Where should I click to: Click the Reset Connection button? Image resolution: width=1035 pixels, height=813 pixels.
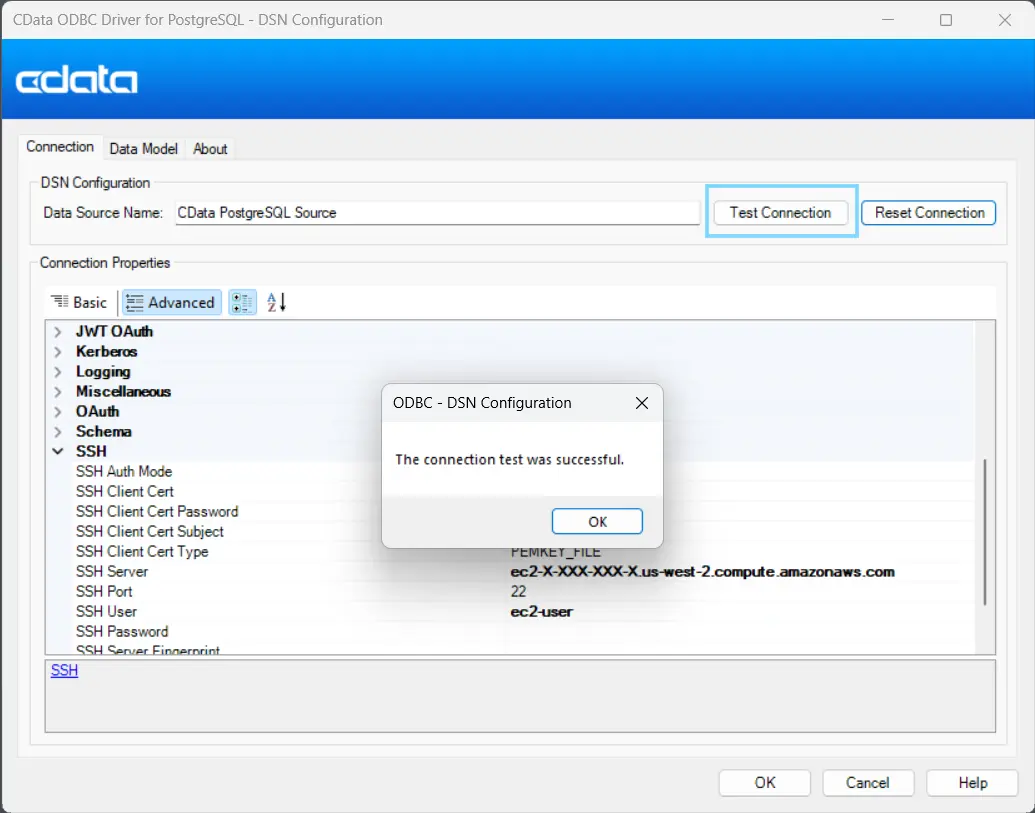click(x=929, y=212)
